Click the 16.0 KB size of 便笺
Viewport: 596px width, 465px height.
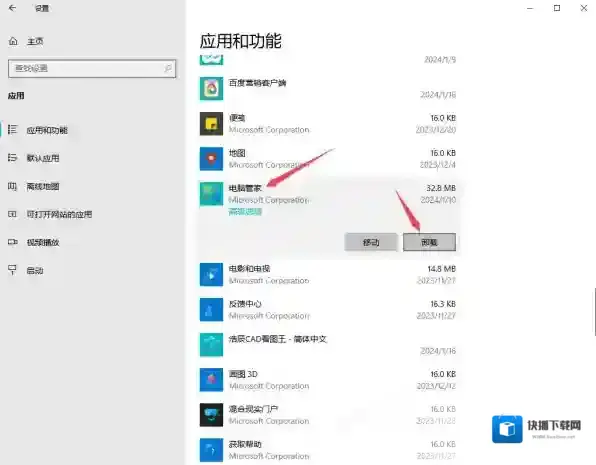[x=443, y=118]
